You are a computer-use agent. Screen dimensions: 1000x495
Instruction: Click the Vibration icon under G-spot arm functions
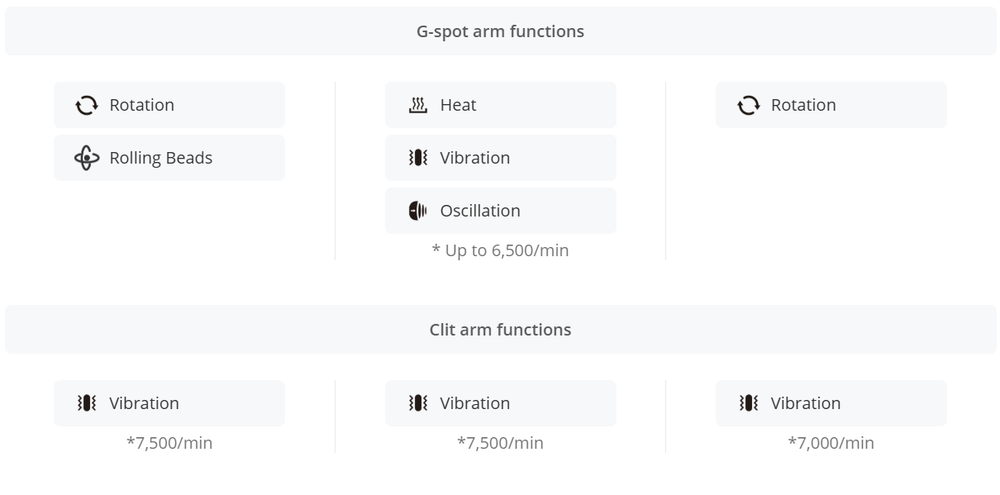click(418, 158)
